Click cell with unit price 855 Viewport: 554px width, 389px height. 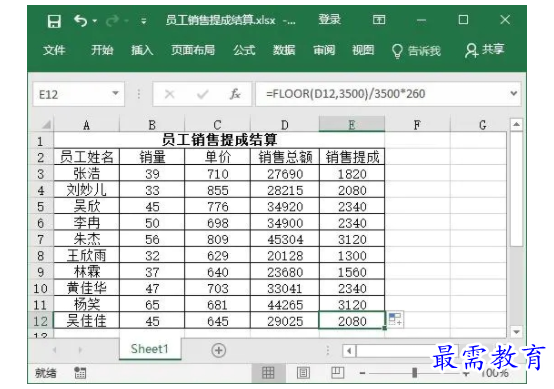pyautogui.click(x=217, y=190)
